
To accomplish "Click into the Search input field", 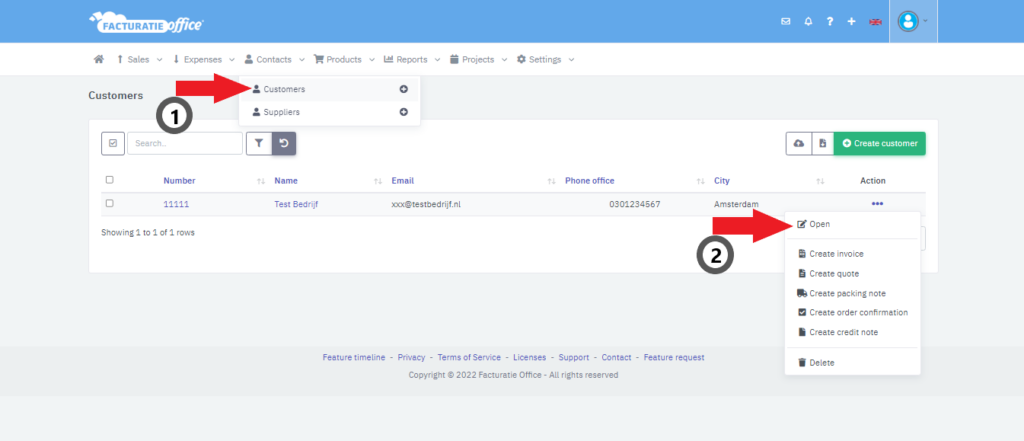I will 185,143.
